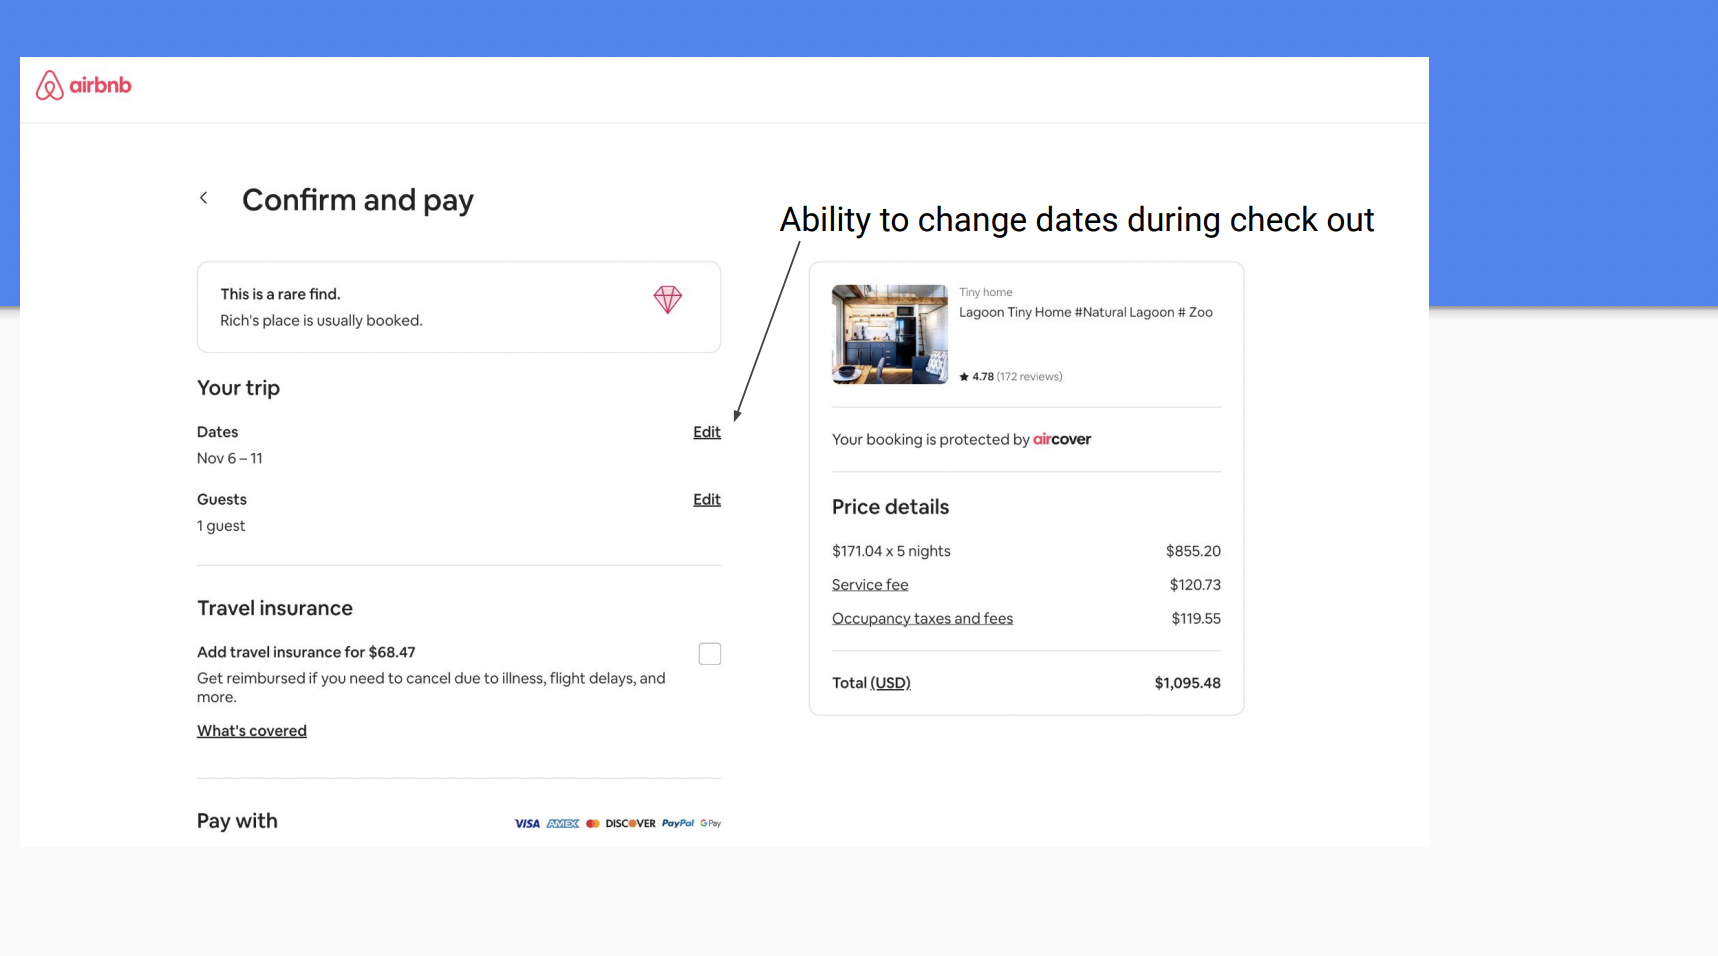Click the Confirm and pay heading
The width and height of the screenshot is (1718, 956).
tap(358, 200)
